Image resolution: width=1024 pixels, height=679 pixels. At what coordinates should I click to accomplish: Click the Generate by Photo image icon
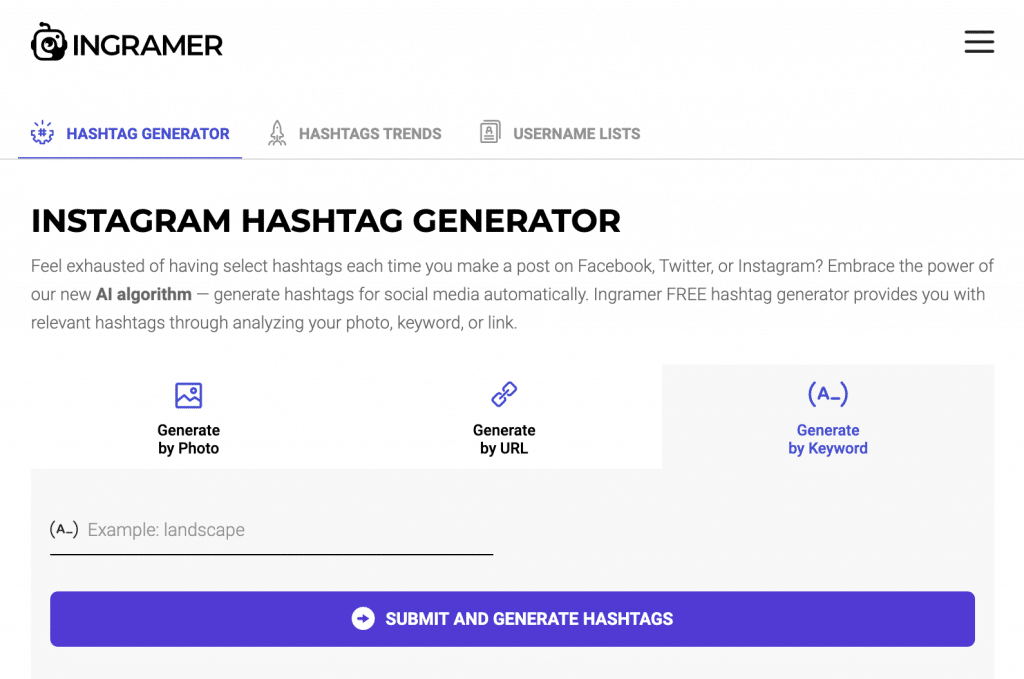coord(189,395)
